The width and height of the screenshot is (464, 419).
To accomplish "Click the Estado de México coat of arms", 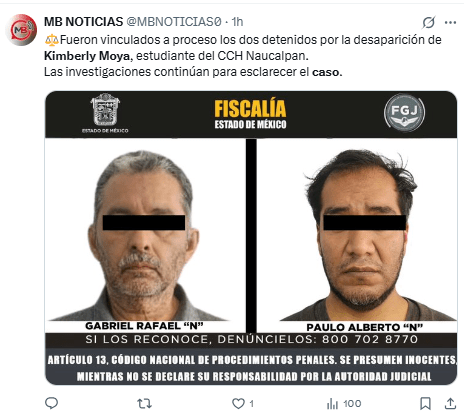I will pyautogui.click(x=105, y=113).
